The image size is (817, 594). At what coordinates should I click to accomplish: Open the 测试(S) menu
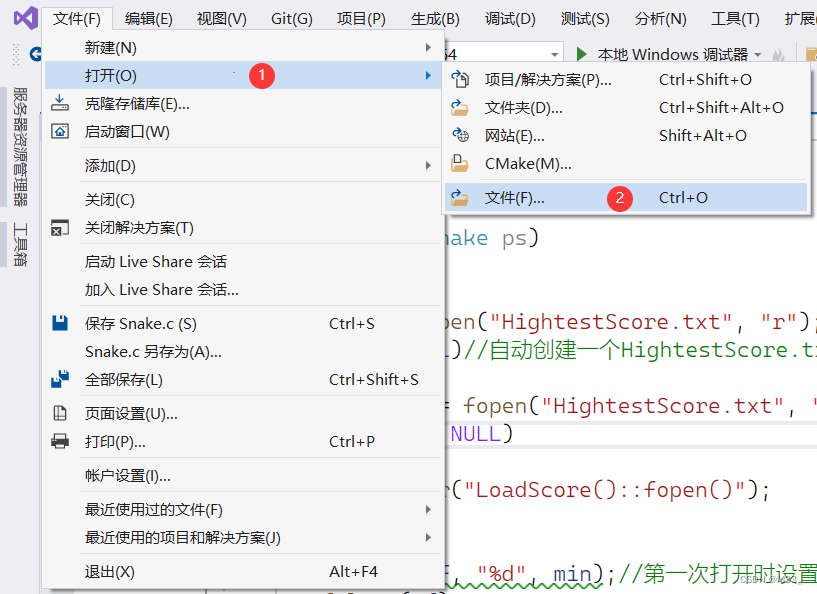pos(585,19)
